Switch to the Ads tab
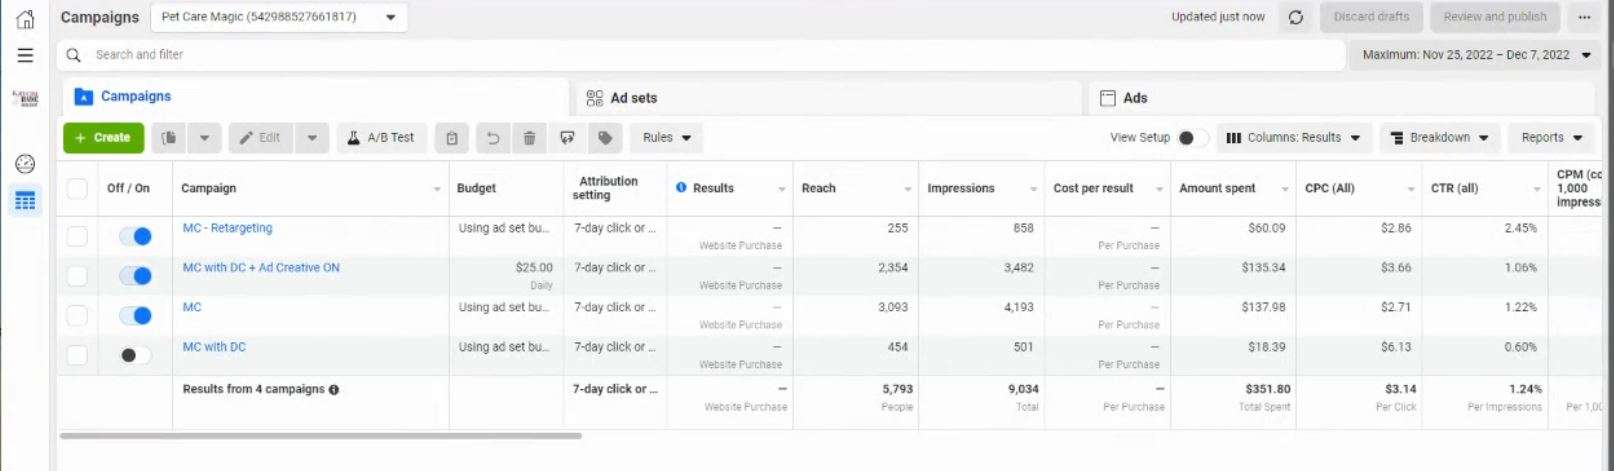The image size is (1614, 471). coord(1134,98)
